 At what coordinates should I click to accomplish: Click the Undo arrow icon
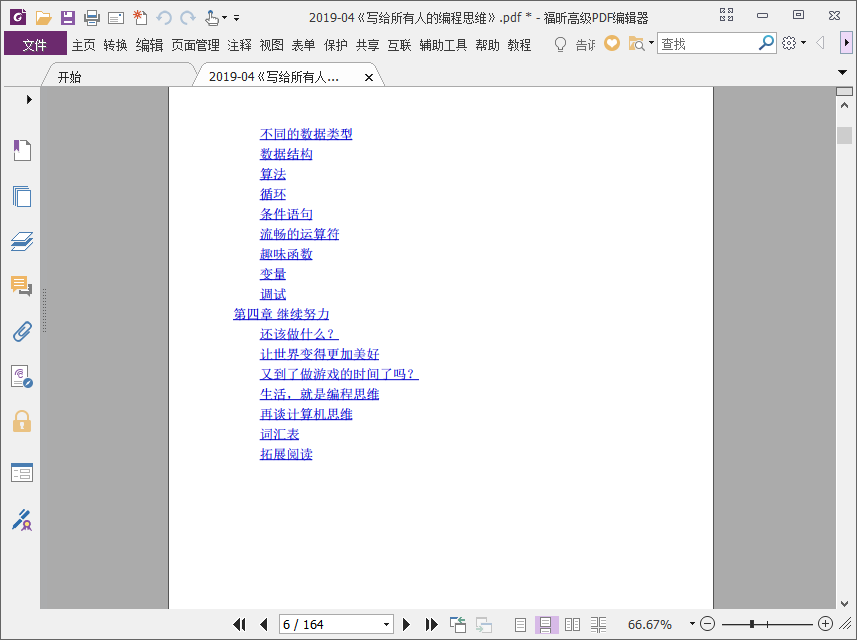click(164, 18)
